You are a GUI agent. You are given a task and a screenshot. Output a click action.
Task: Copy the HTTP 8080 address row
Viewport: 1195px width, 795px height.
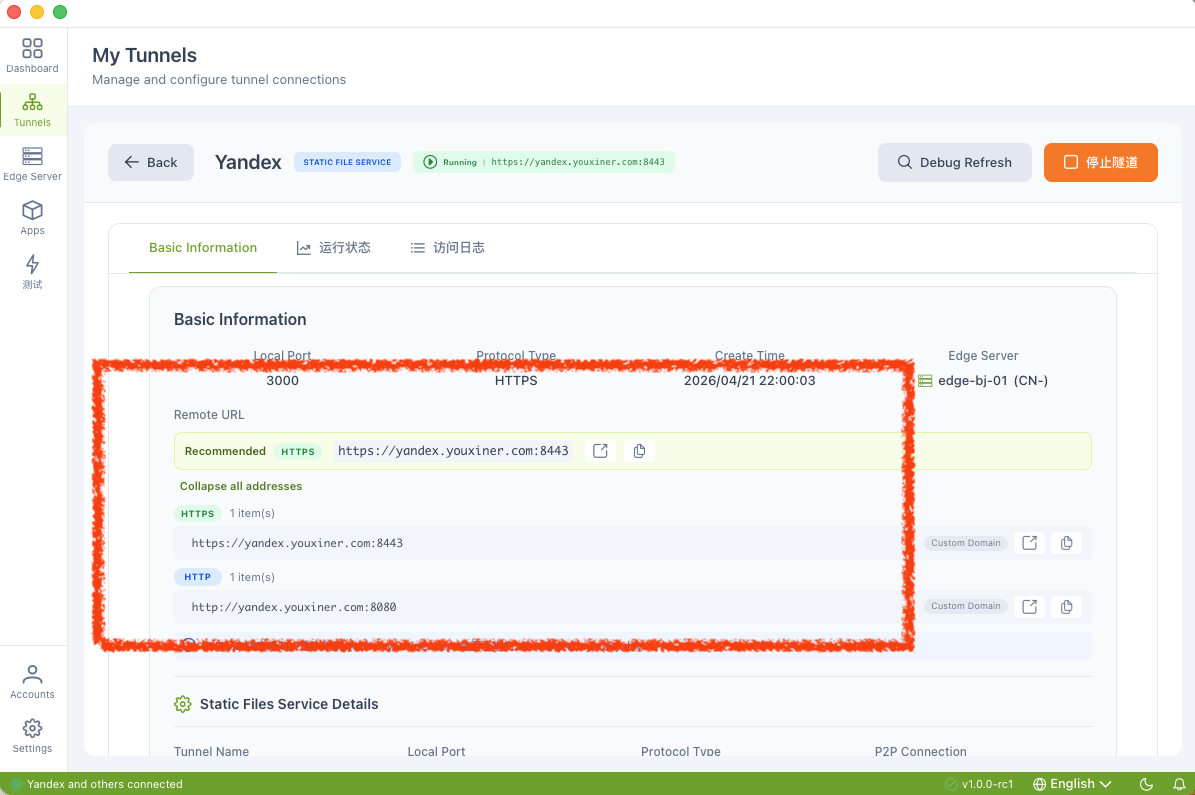click(x=1066, y=607)
